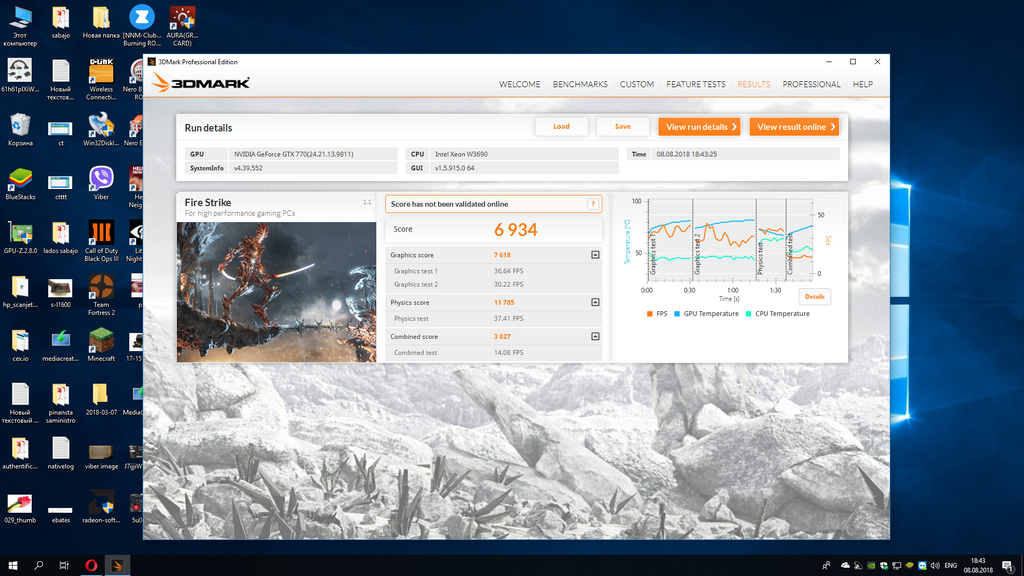
Task: Click the Graphics test 2 FPS value 30.22
Action: [508, 285]
